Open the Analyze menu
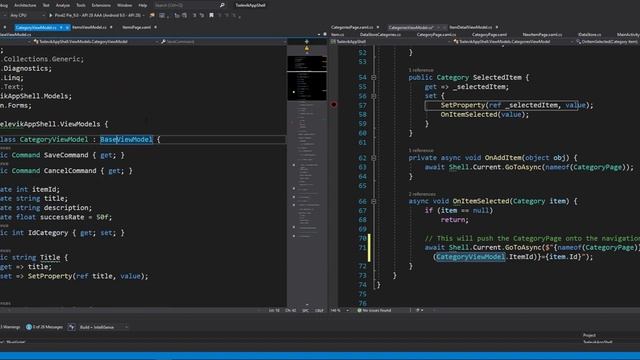The width and height of the screenshot is (640, 360). tap(62, 5)
